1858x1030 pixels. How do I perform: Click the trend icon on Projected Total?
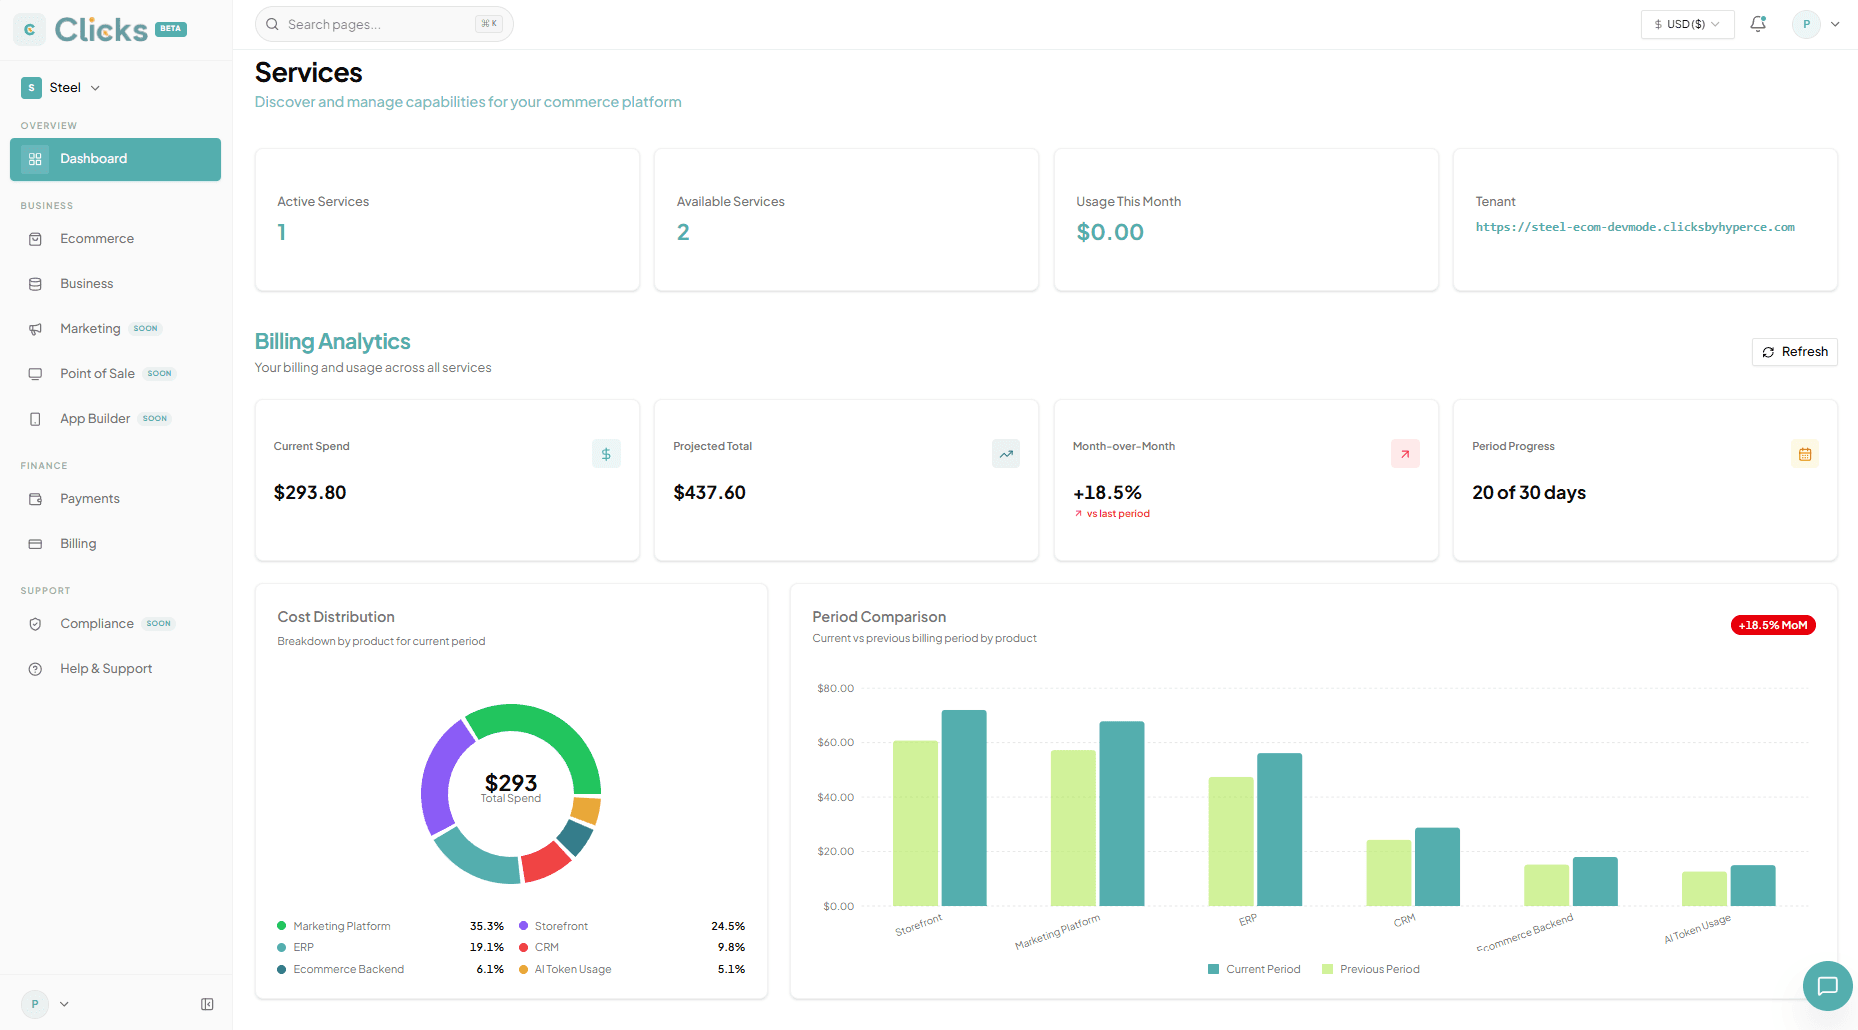(1006, 454)
